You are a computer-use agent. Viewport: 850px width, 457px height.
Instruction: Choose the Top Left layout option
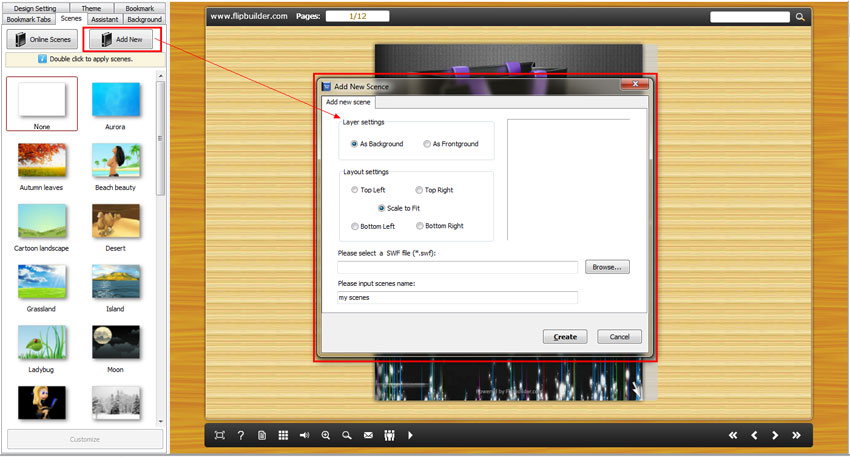355,190
